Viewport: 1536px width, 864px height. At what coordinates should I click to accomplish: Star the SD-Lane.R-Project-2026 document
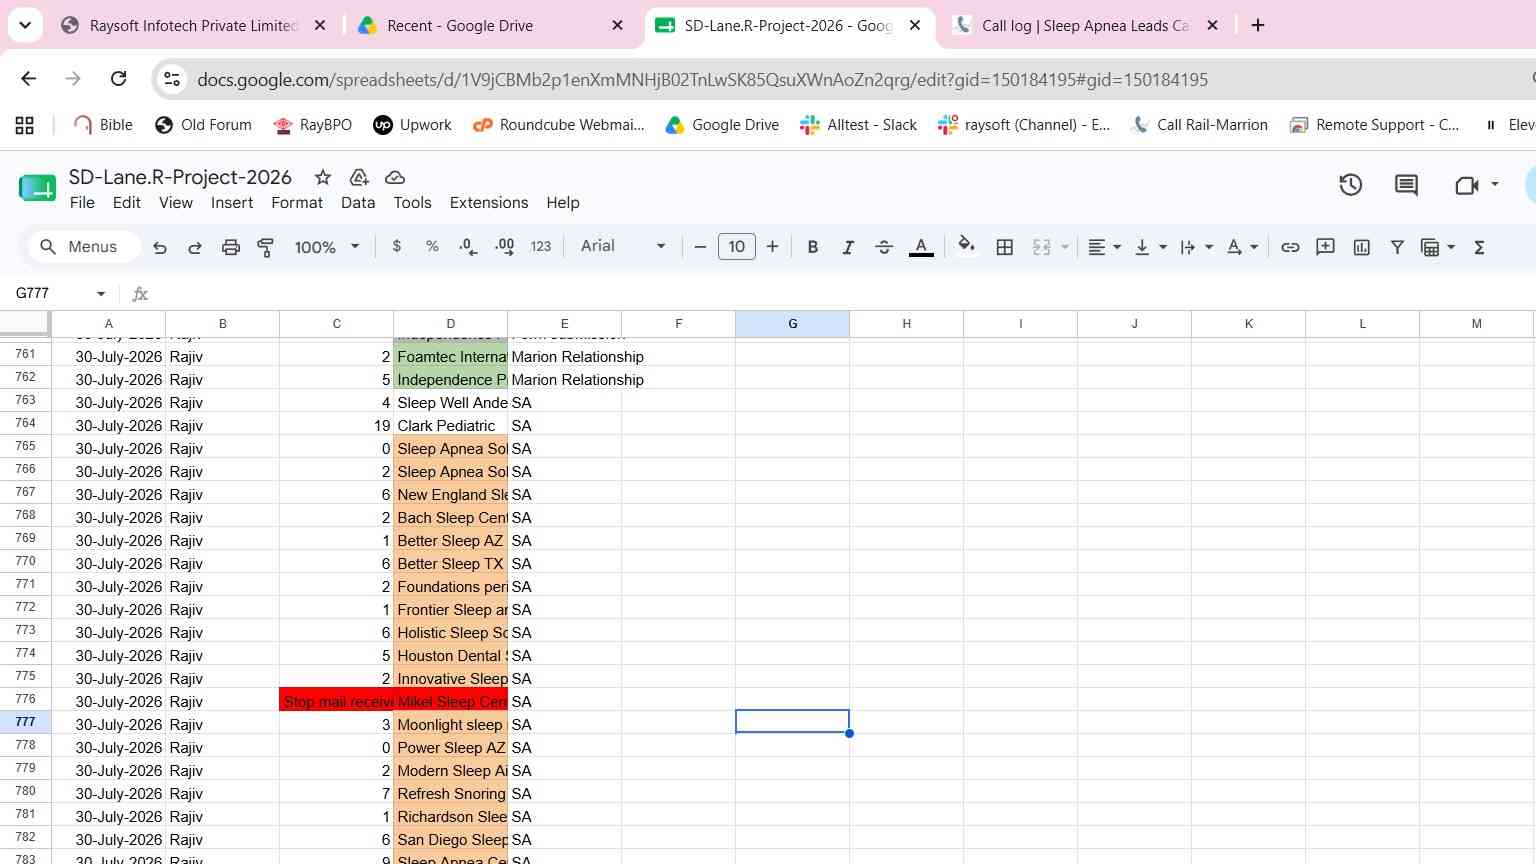click(x=323, y=177)
